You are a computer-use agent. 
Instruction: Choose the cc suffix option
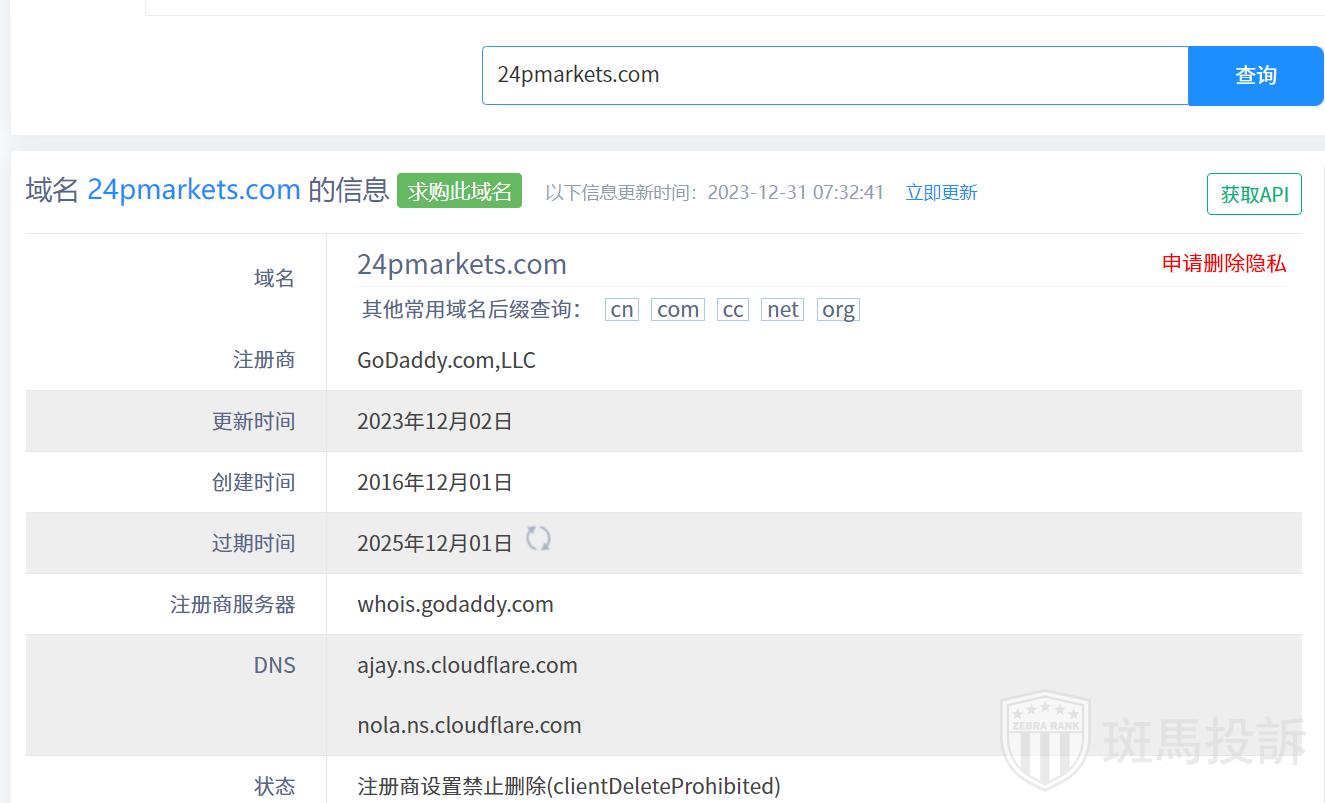733,310
